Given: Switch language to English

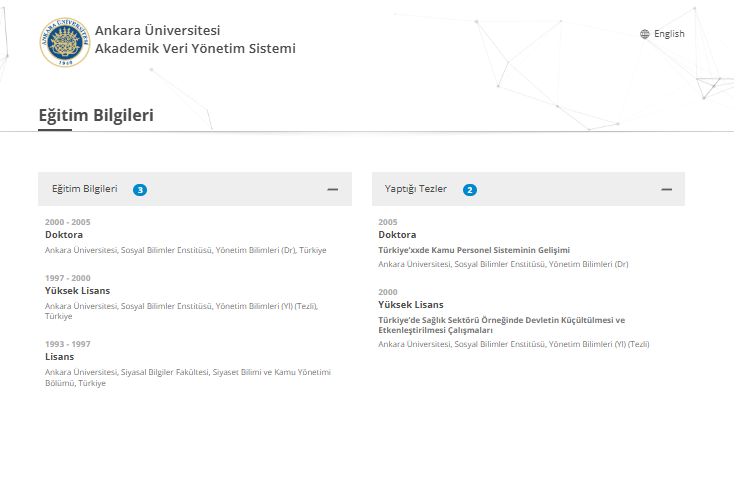Looking at the screenshot, I should (x=669, y=34).
